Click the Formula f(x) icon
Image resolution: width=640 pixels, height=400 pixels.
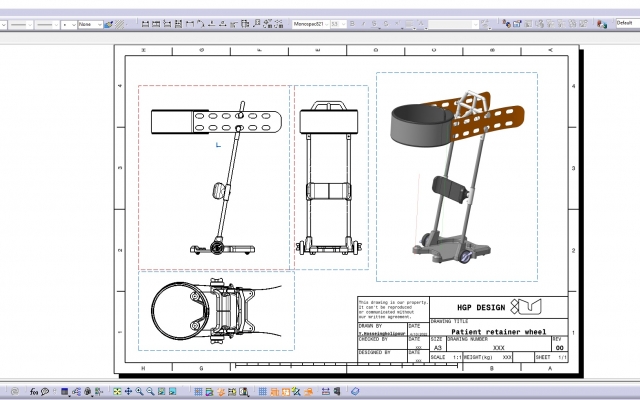click(x=34, y=391)
